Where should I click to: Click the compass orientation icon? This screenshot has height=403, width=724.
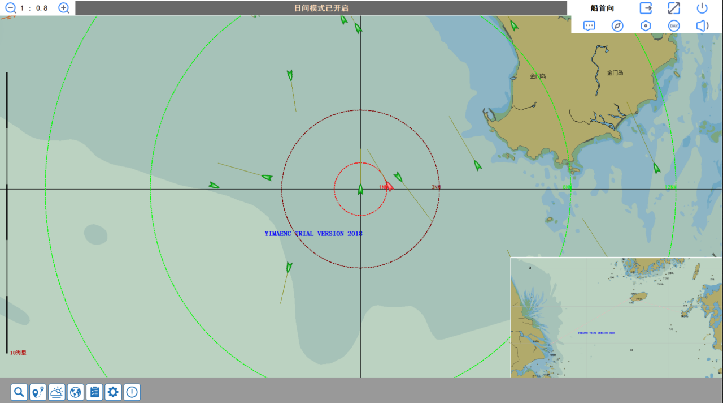(x=618, y=25)
